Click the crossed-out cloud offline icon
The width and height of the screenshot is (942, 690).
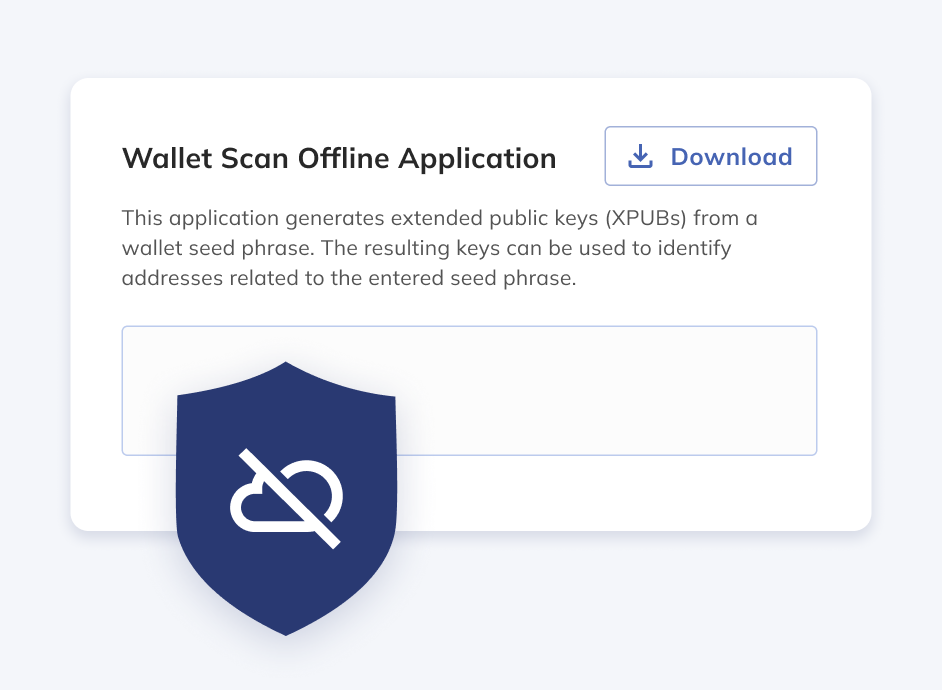coord(287,495)
